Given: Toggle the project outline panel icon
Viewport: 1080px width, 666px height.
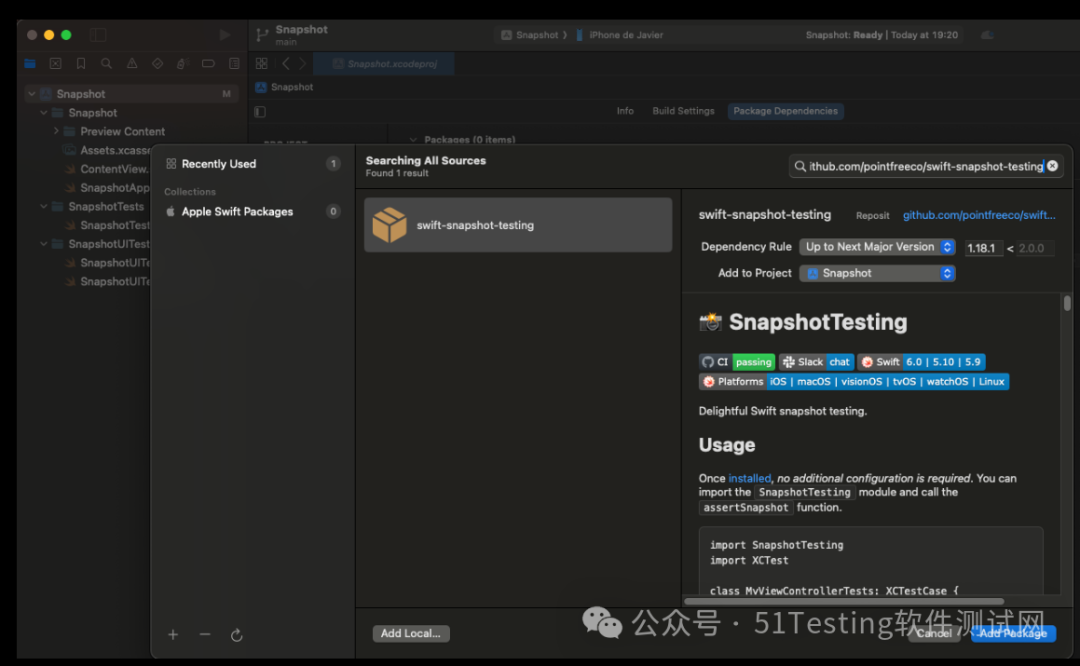Looking at the screenshot, I should (x=260, y=112).
